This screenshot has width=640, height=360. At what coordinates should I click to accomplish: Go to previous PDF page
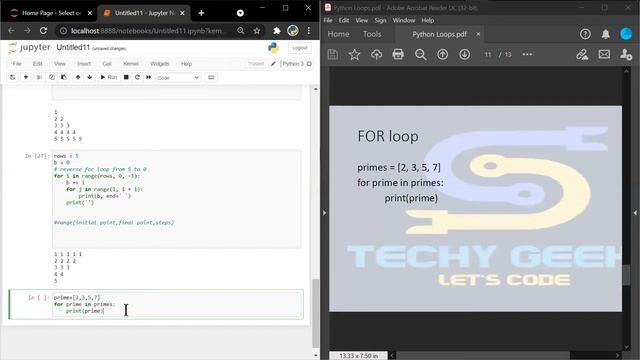(442, 54)
